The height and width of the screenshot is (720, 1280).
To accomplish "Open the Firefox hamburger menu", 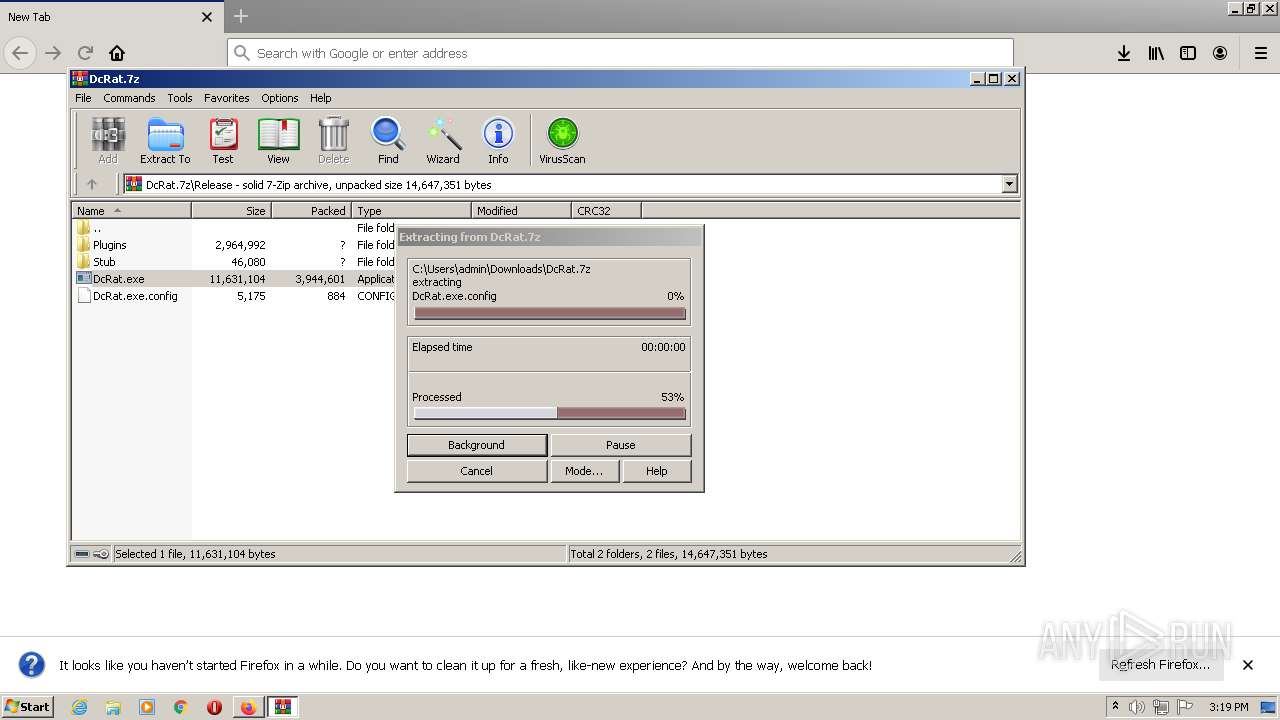I will click(1261, 53).
